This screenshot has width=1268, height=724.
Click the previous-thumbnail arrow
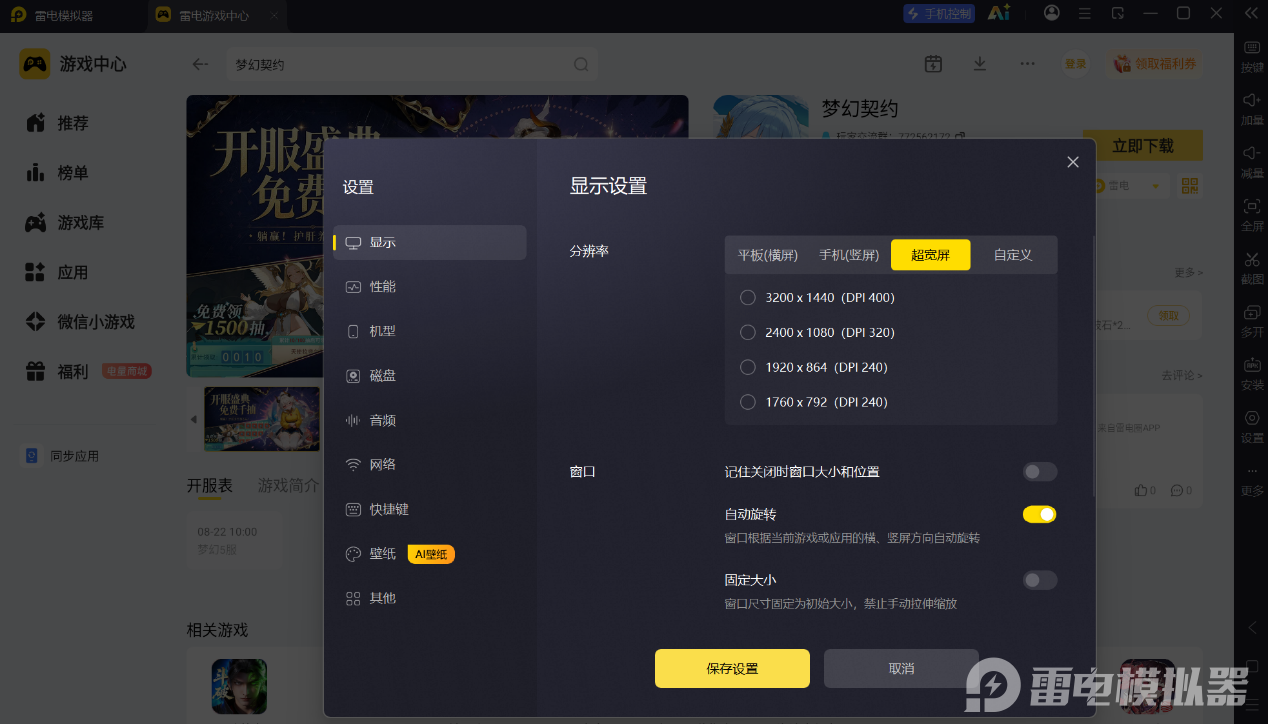point(194,419)
